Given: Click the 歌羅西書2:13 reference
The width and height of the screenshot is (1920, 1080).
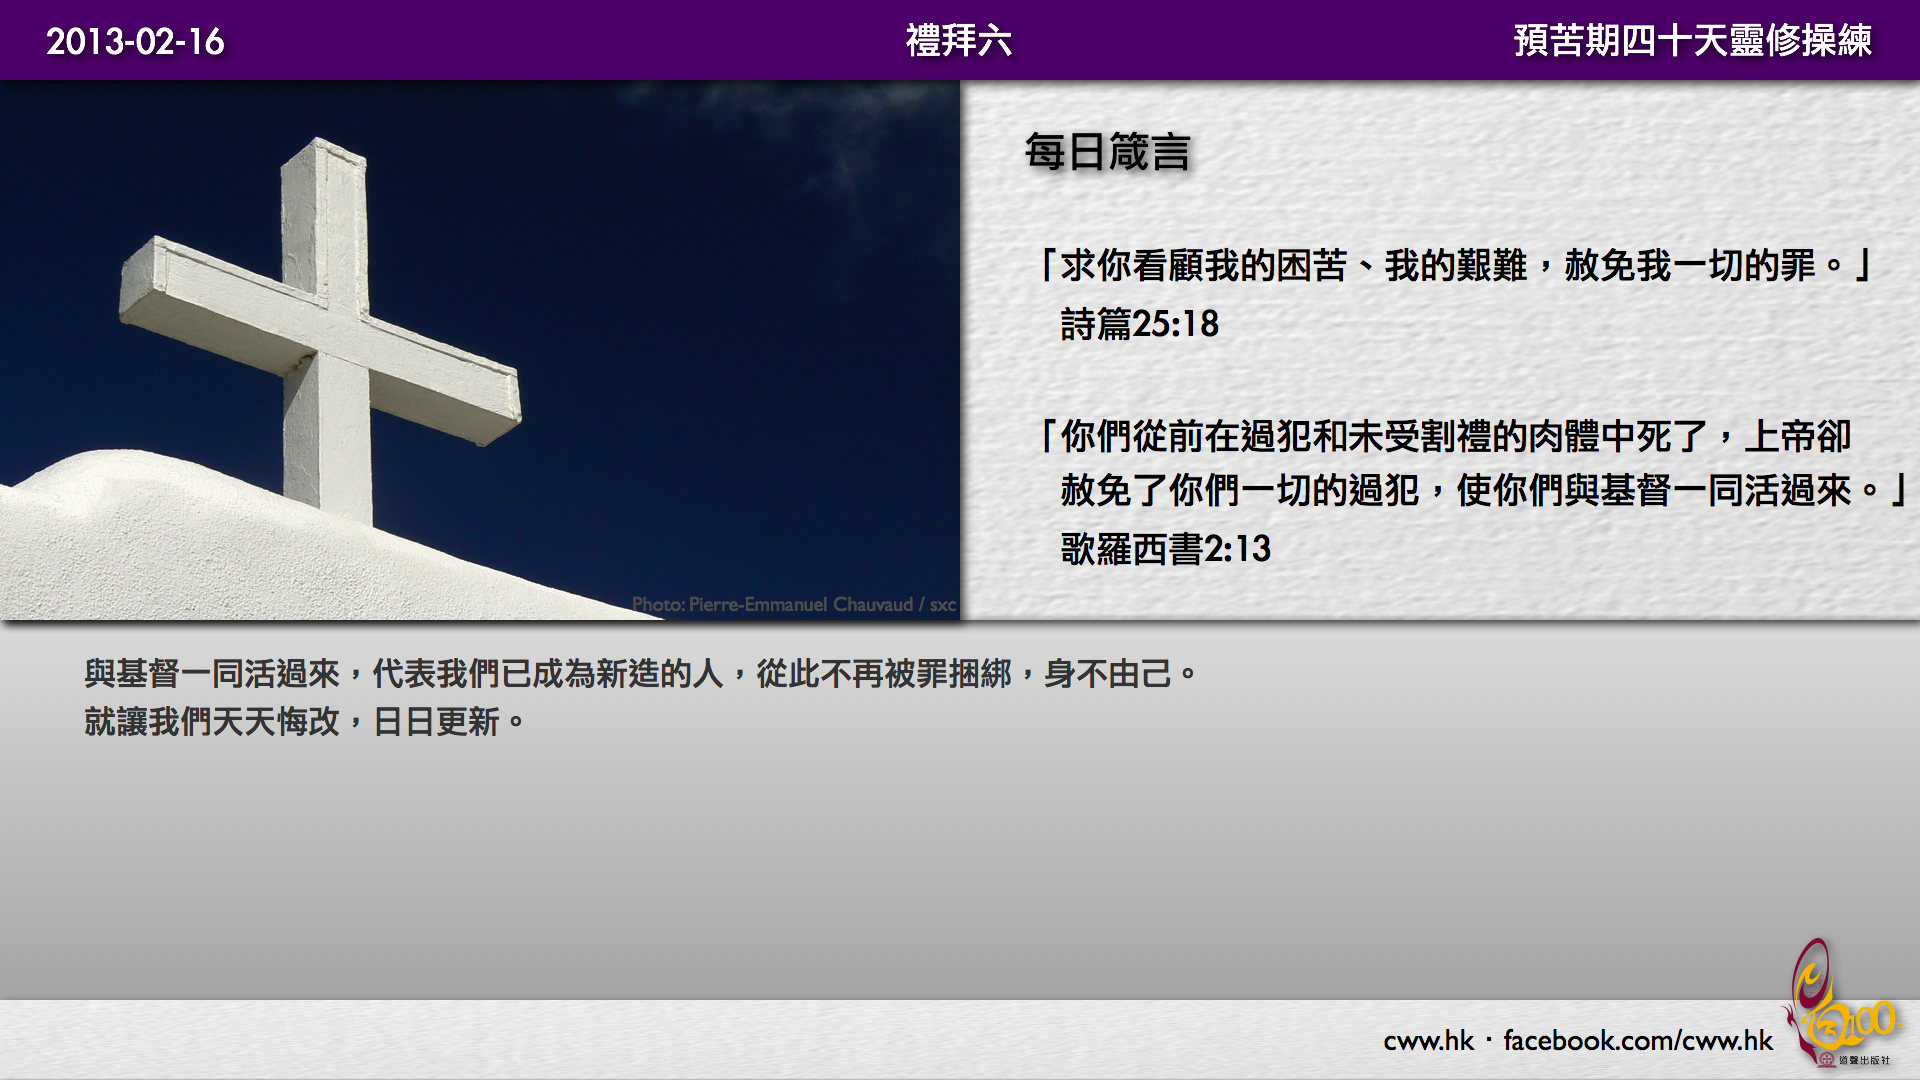Looking at the screenshot, I should pyautogui.click(x=1165, y=549).
